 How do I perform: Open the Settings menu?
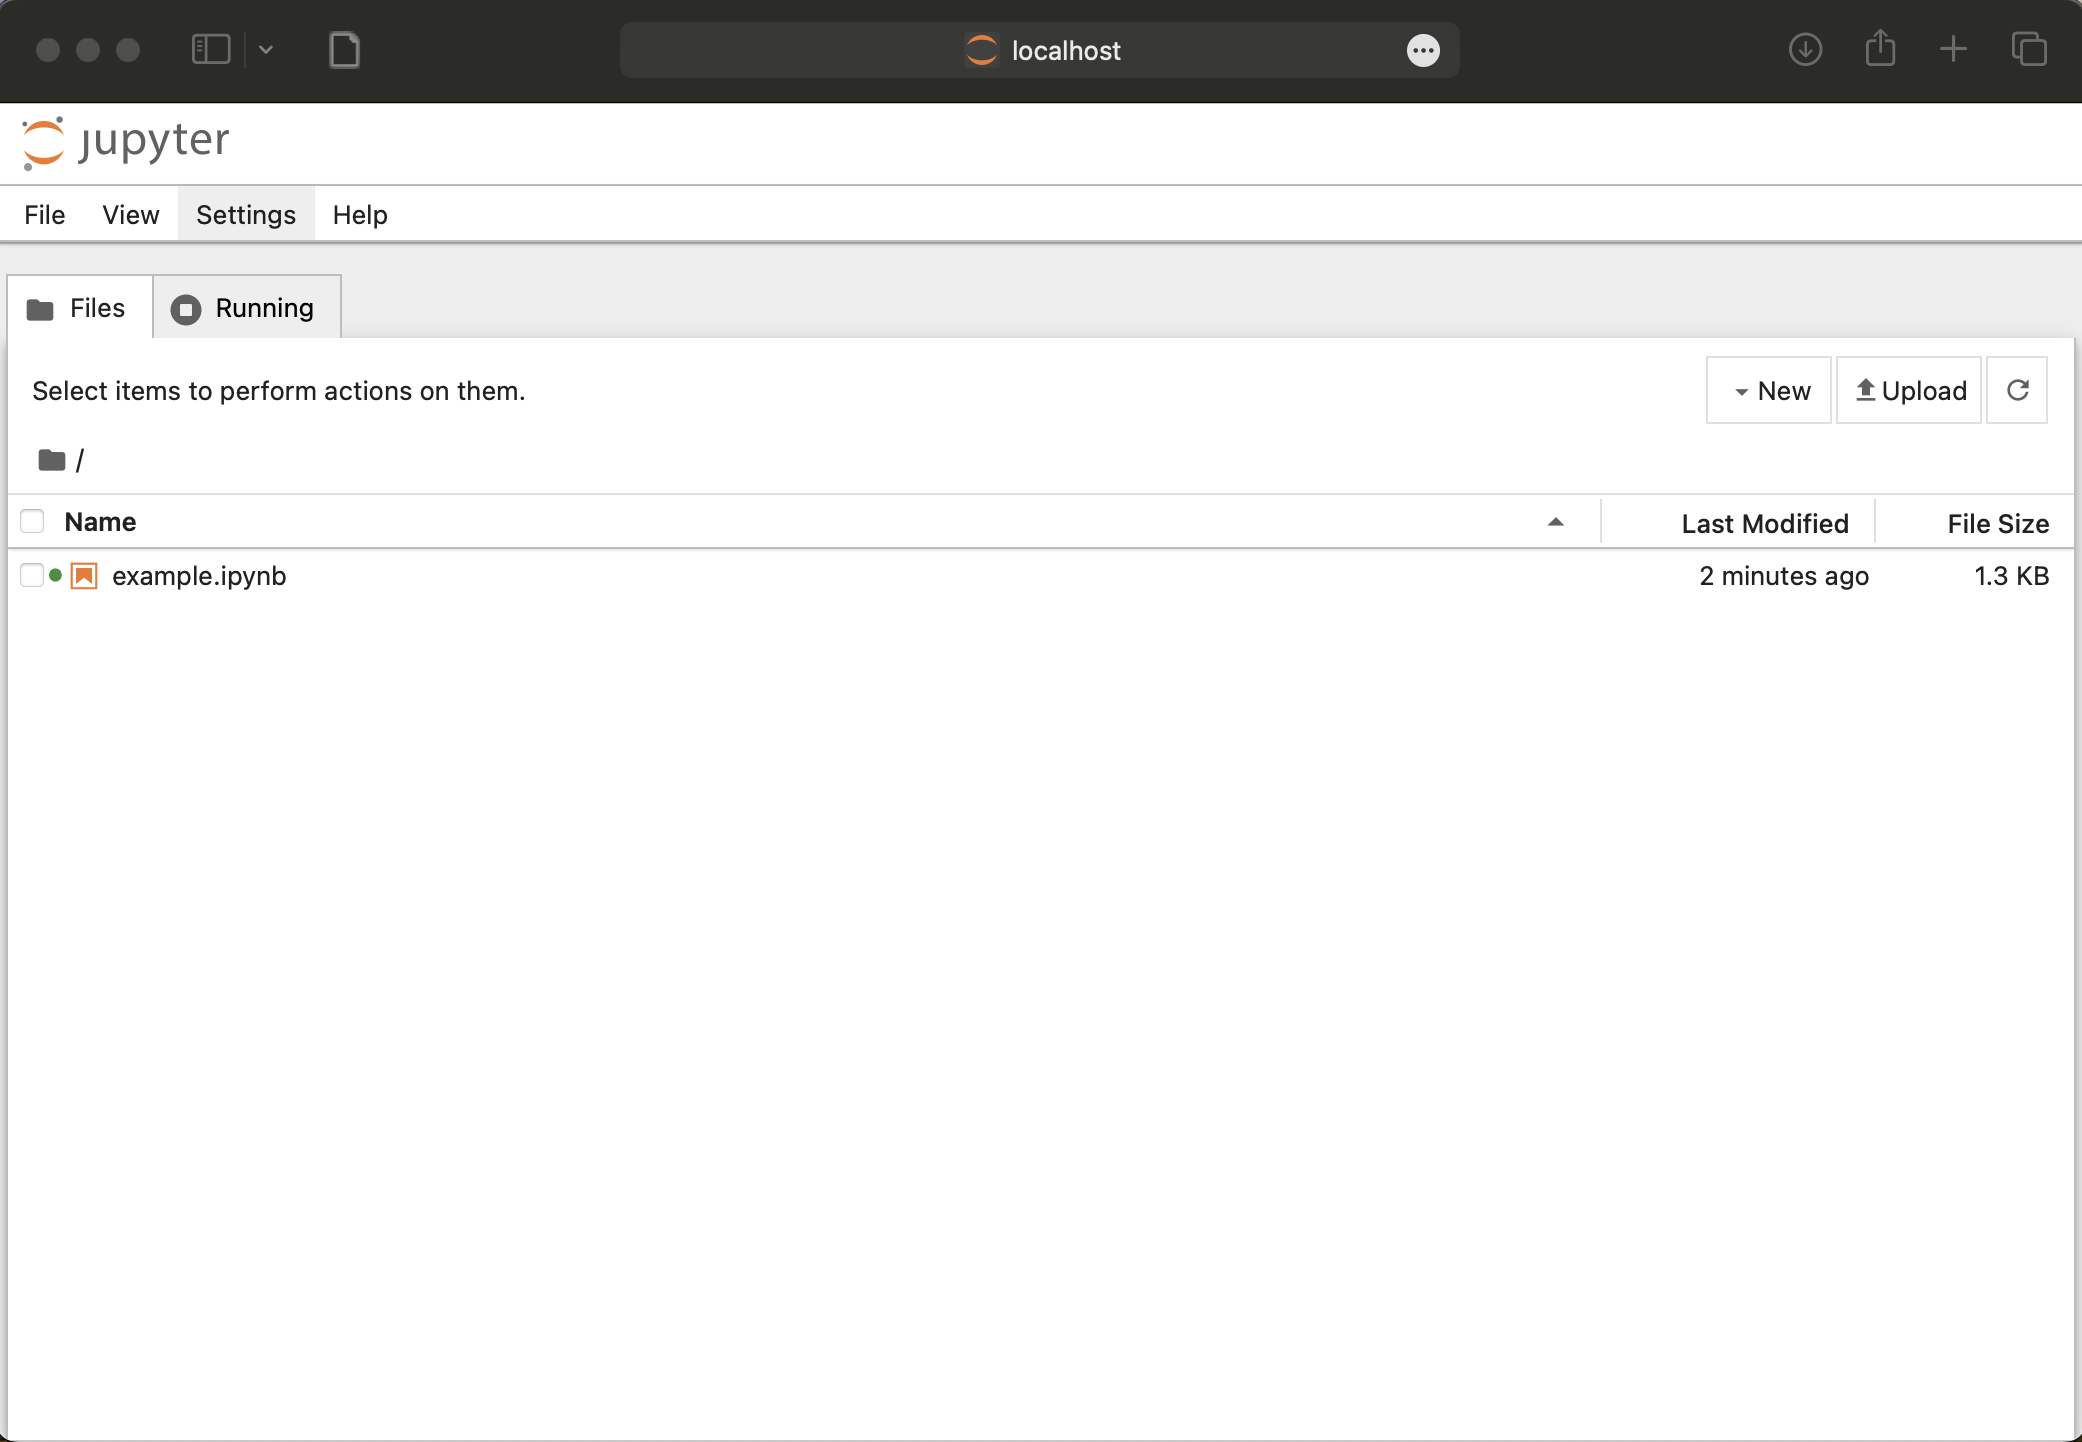coord(246,215)
